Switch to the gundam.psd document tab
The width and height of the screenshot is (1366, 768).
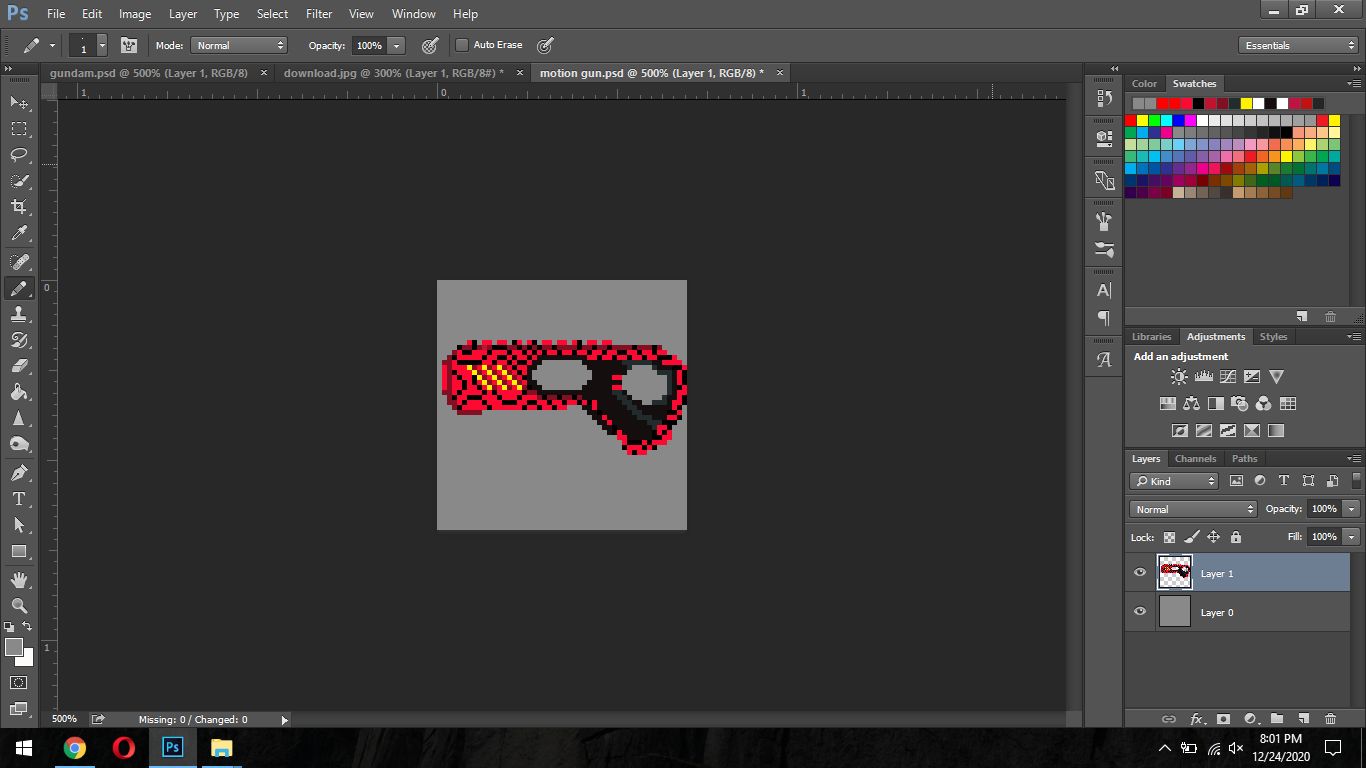[149, 73]
